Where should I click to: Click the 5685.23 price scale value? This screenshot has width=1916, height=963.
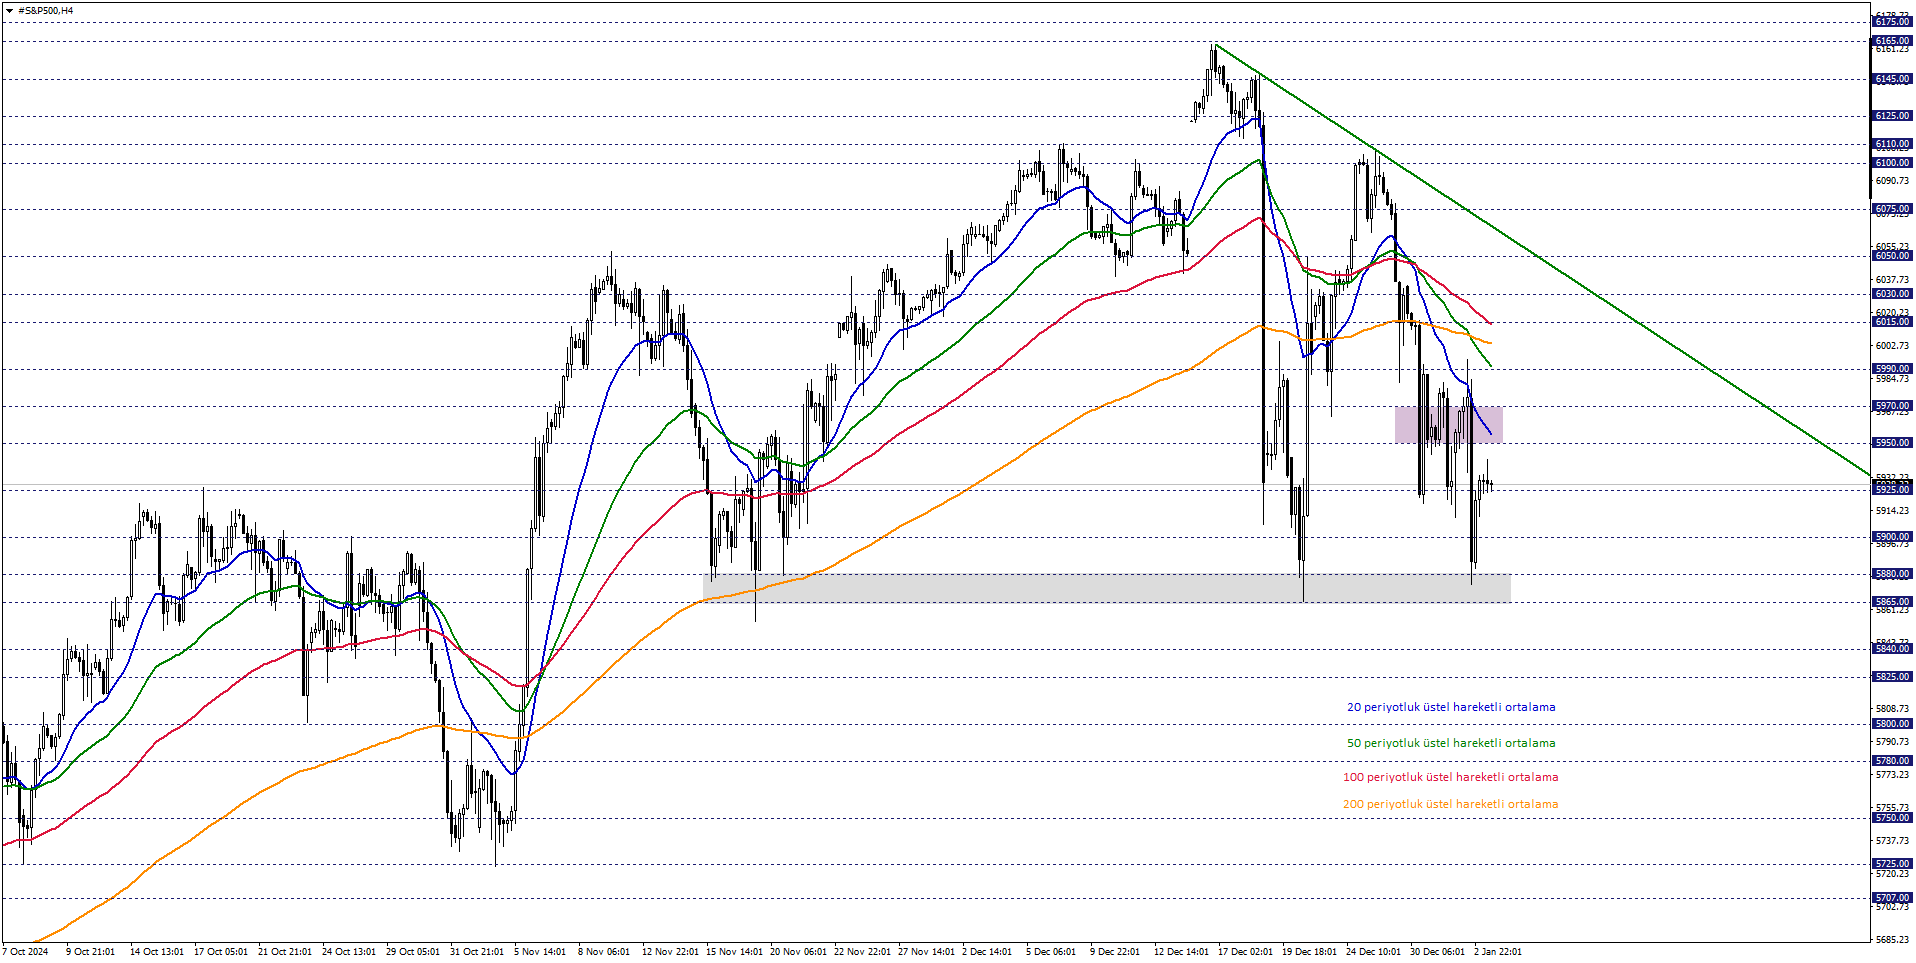(1892, 940)
